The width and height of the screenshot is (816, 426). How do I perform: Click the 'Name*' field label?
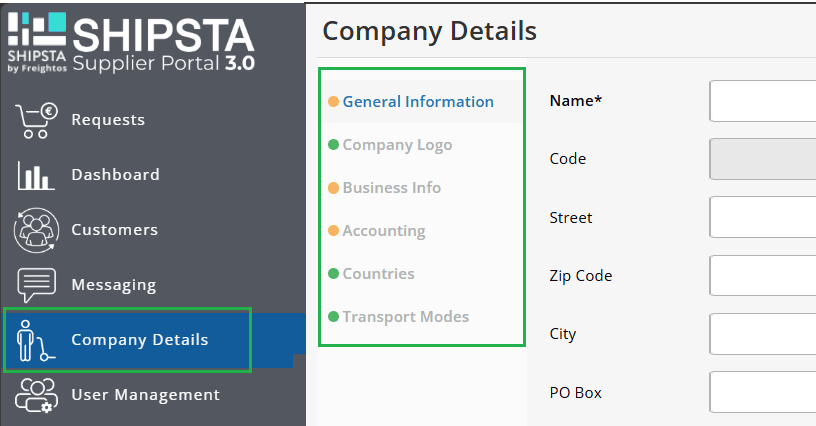[576, 100]
